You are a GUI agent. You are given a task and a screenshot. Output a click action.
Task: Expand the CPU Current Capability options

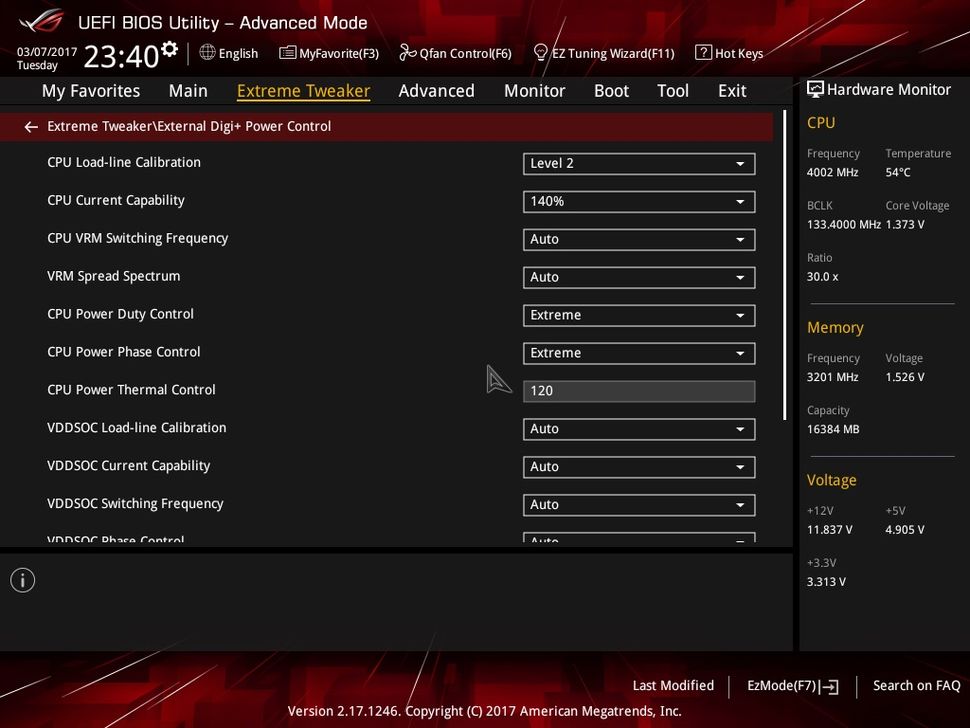click(x=639, y=201)
